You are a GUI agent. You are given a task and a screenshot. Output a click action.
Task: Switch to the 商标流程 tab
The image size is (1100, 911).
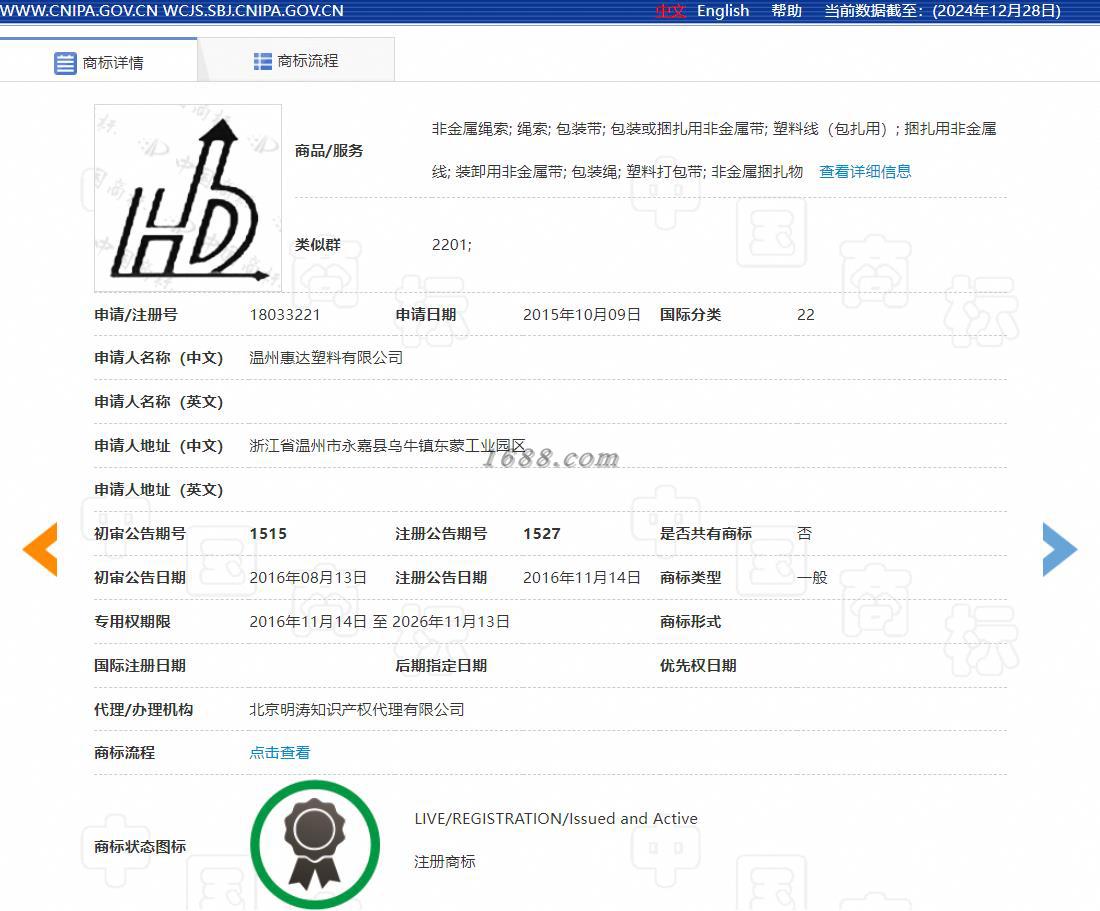click(x=296, y=61)
